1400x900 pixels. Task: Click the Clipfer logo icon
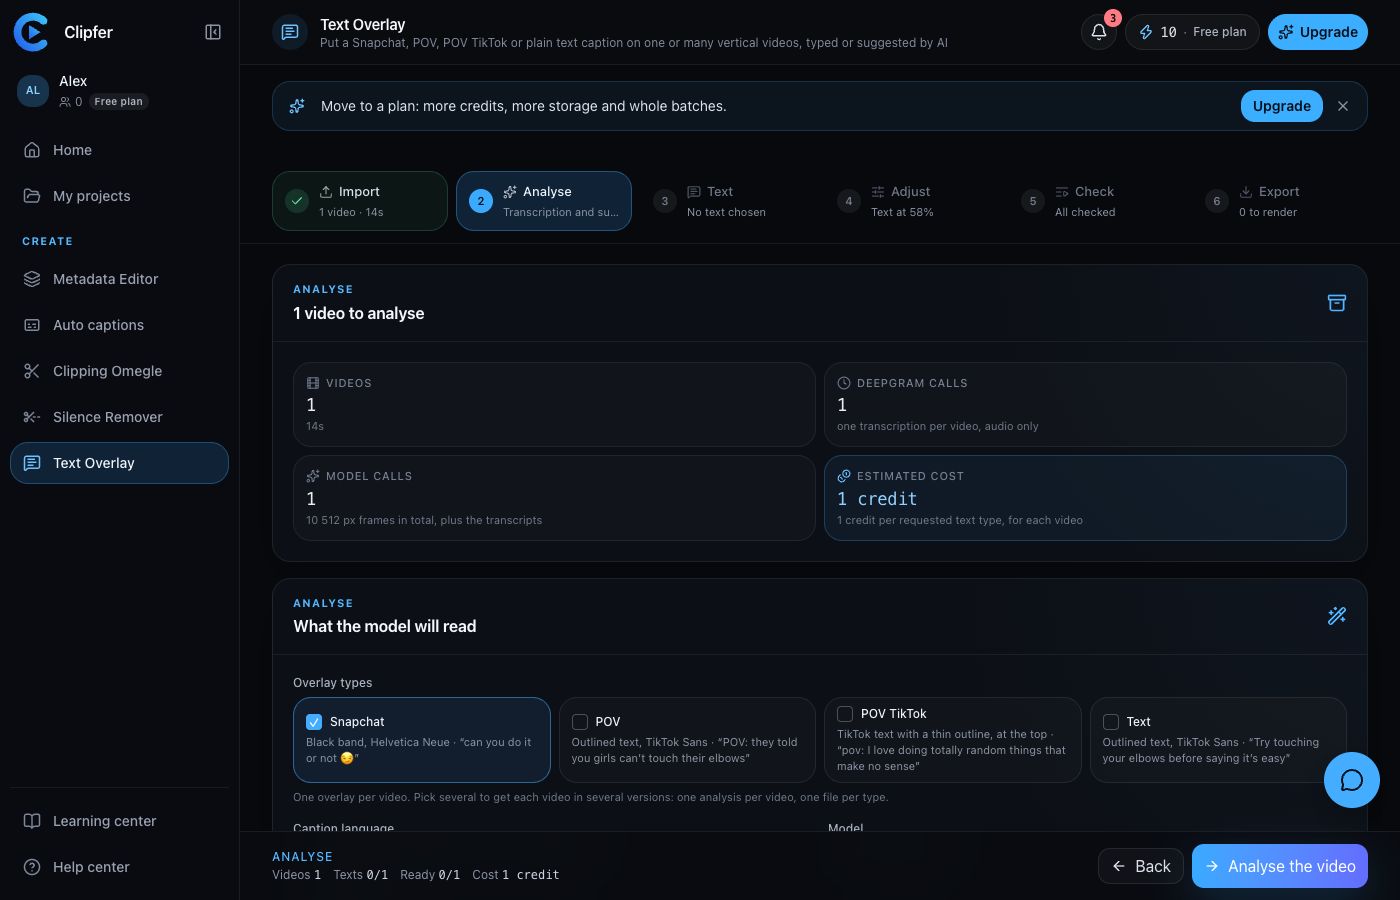tap(31, 32)
